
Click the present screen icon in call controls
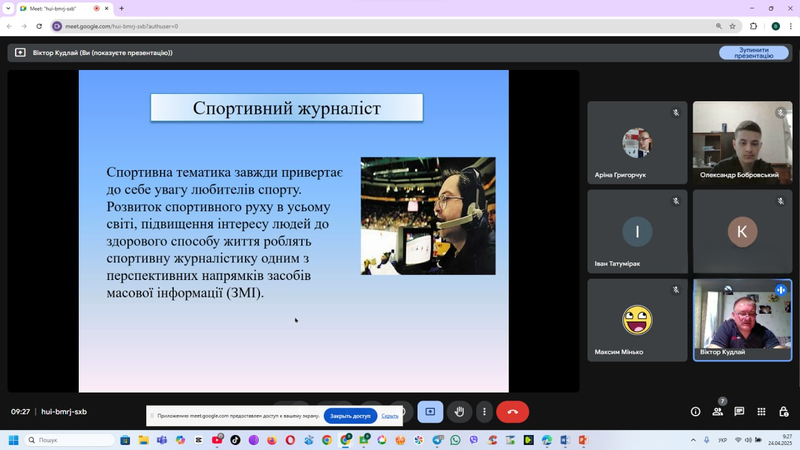(x=430, y=412)
